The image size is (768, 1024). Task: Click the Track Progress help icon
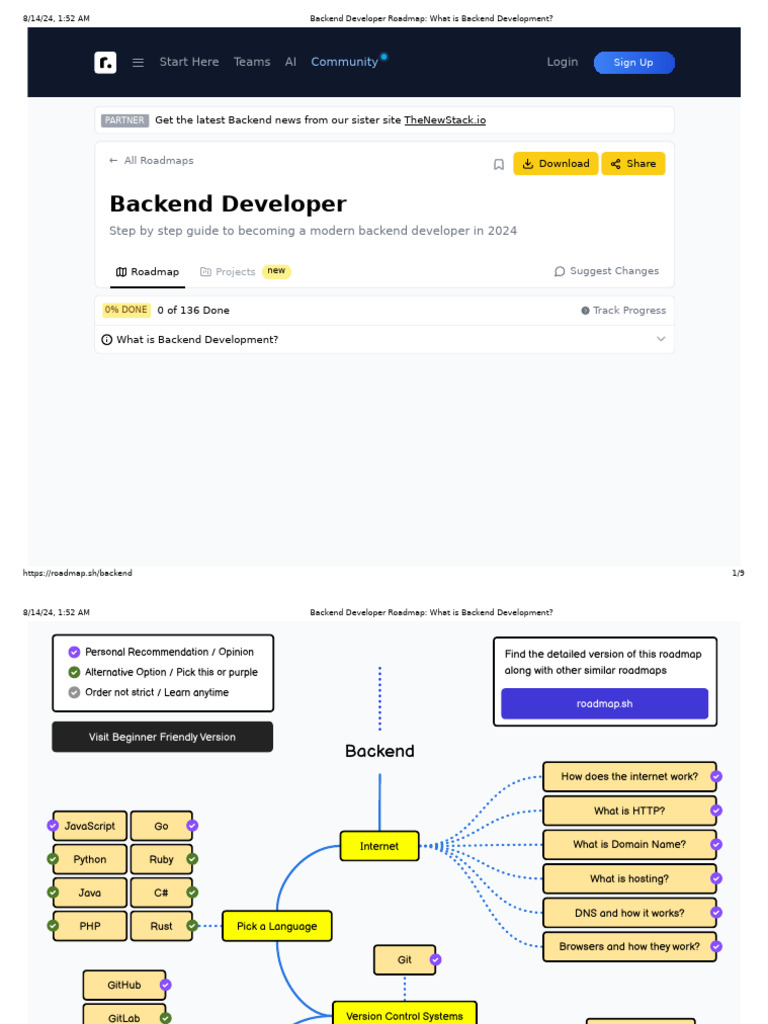tap(585, 311)
